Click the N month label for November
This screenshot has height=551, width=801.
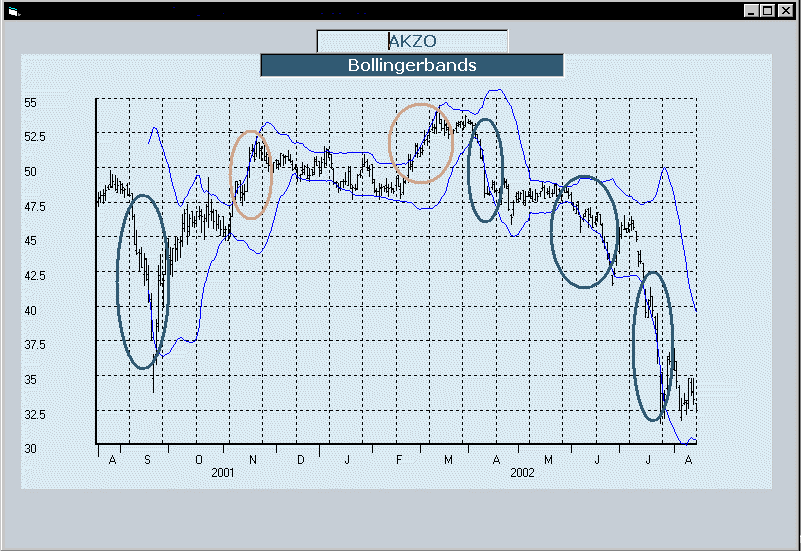(253, 460)
